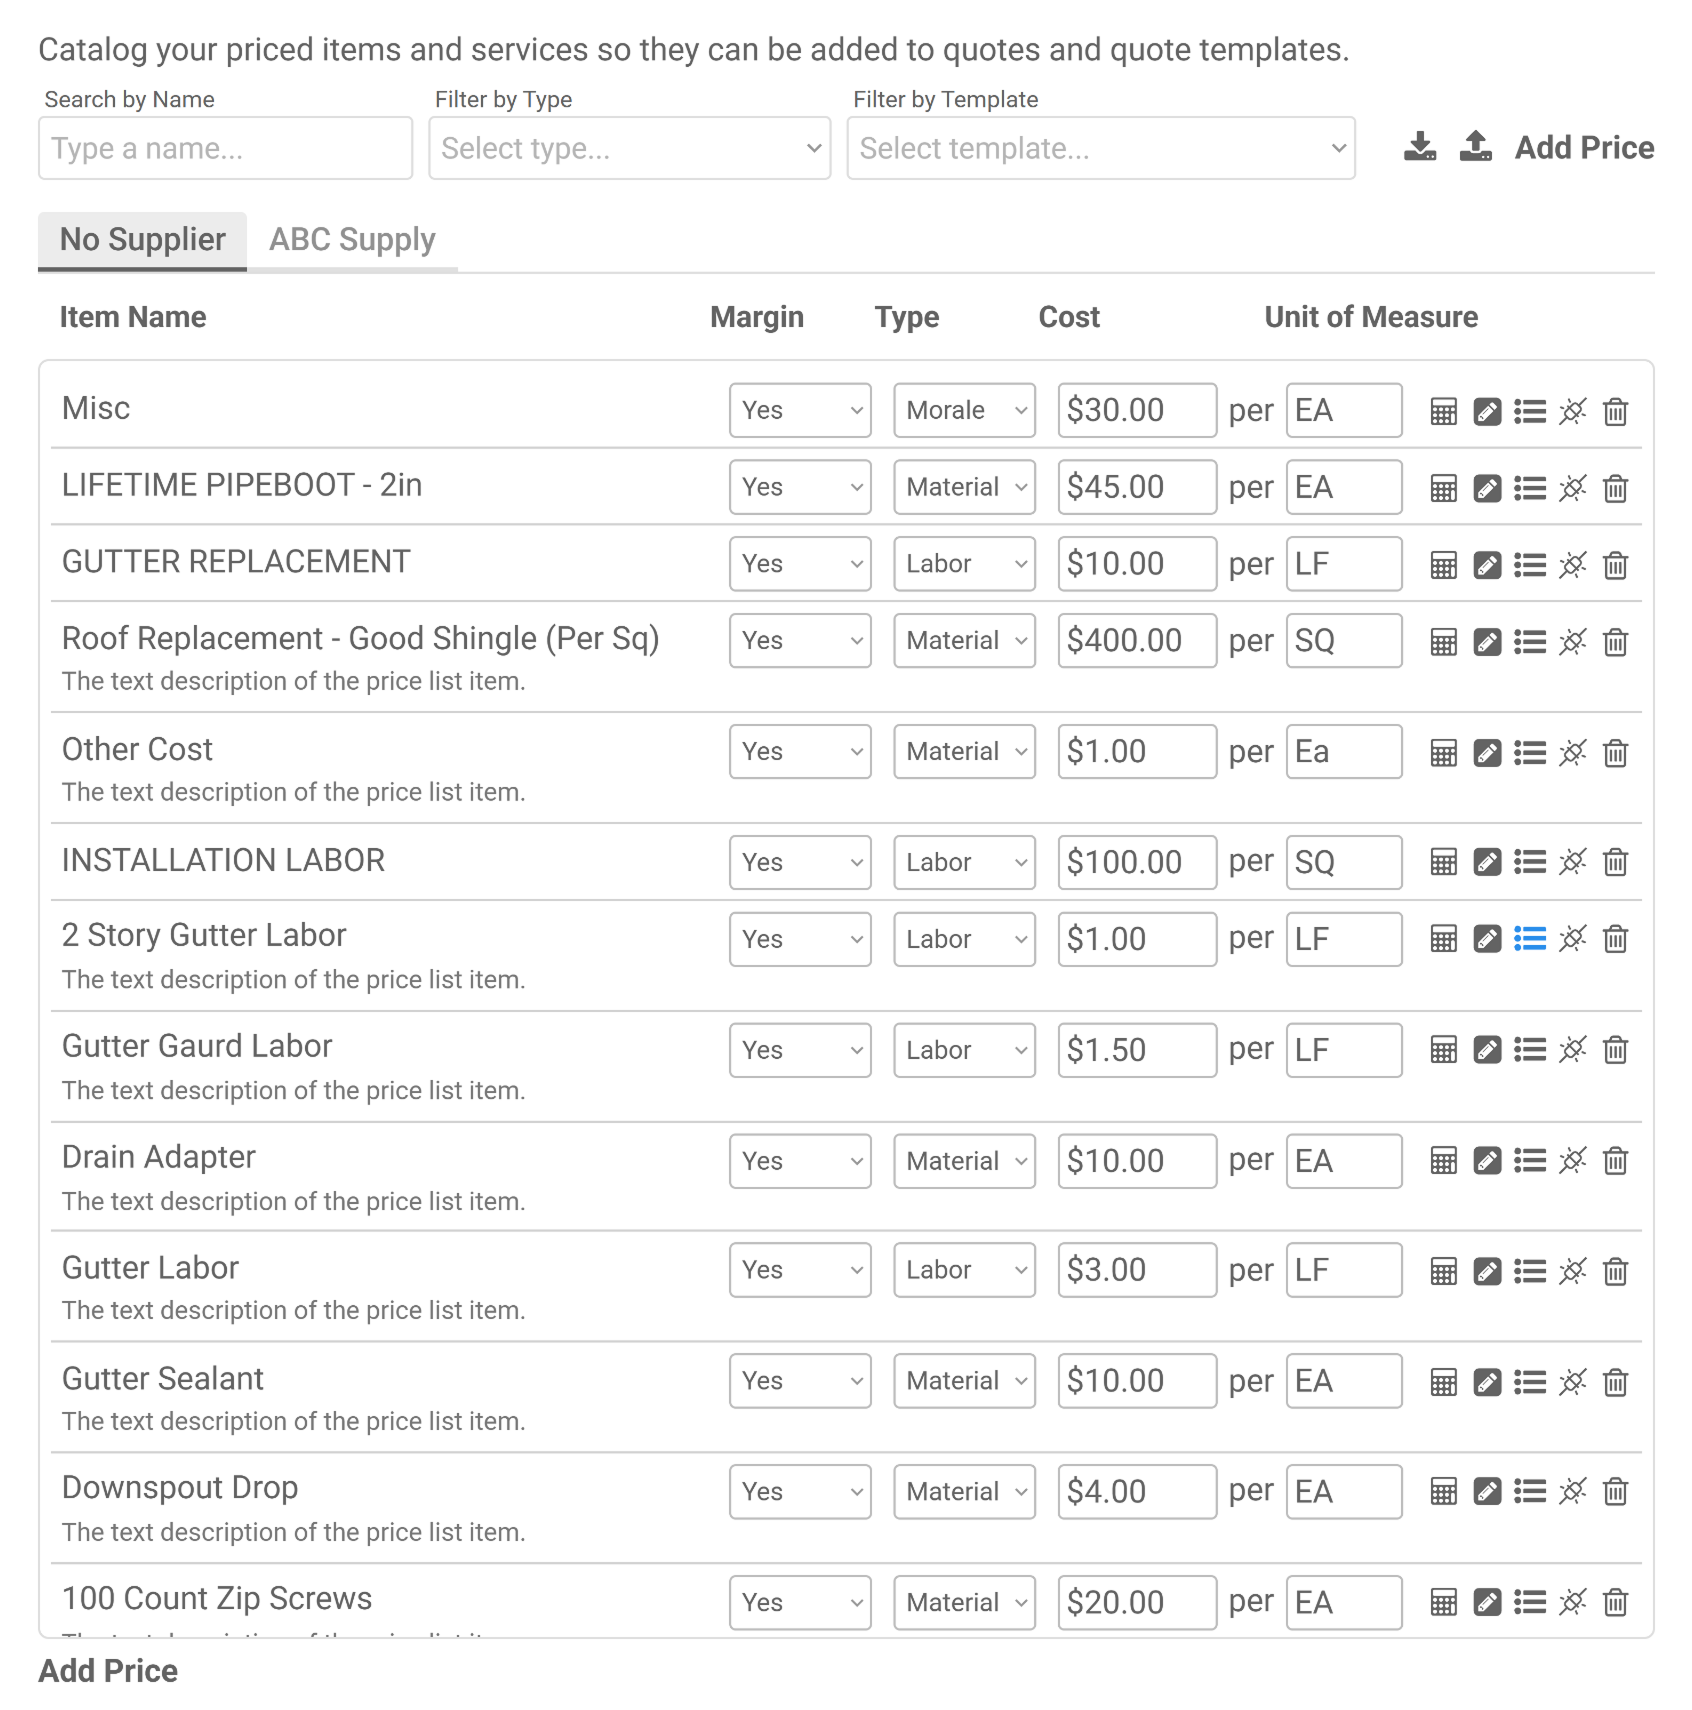The height and width of the screenshot is (1710, 1692).
Task: Open calculator for Drain Adapter
Action: click(x=1443, y=1161)
